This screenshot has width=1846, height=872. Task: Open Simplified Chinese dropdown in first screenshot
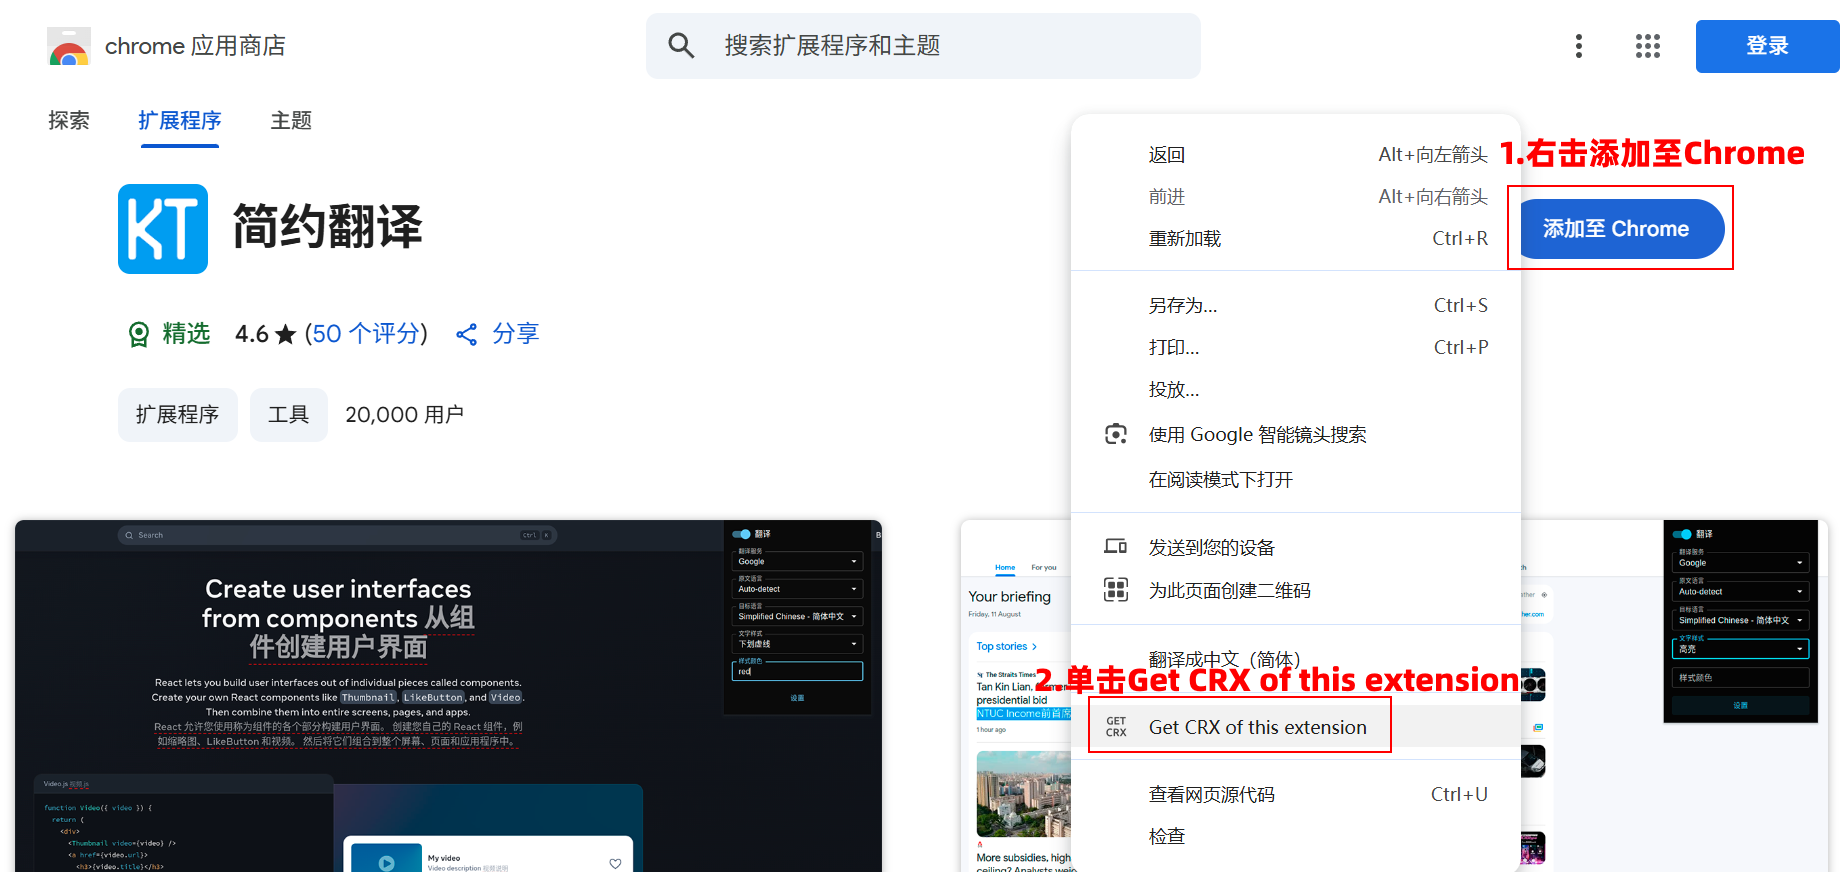797,617
